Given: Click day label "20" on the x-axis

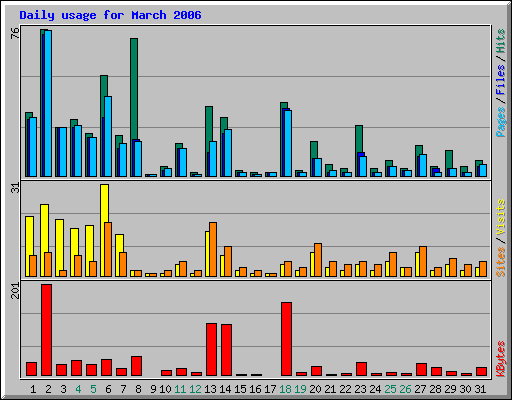Looking at the screenshot, I should (x=315, y=389).
